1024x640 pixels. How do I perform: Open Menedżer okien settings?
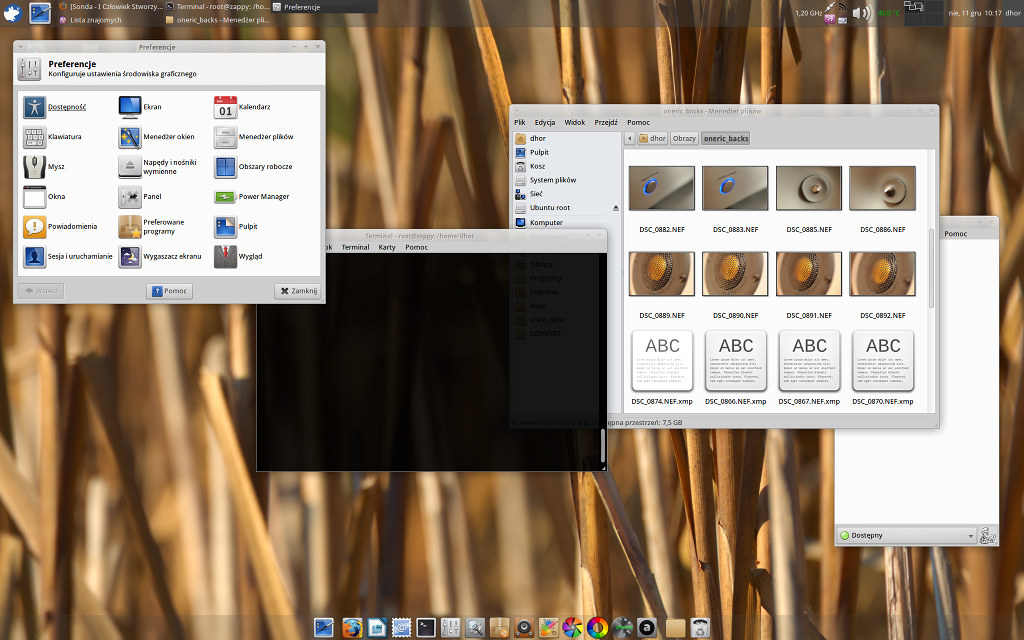tap(157, 137)
